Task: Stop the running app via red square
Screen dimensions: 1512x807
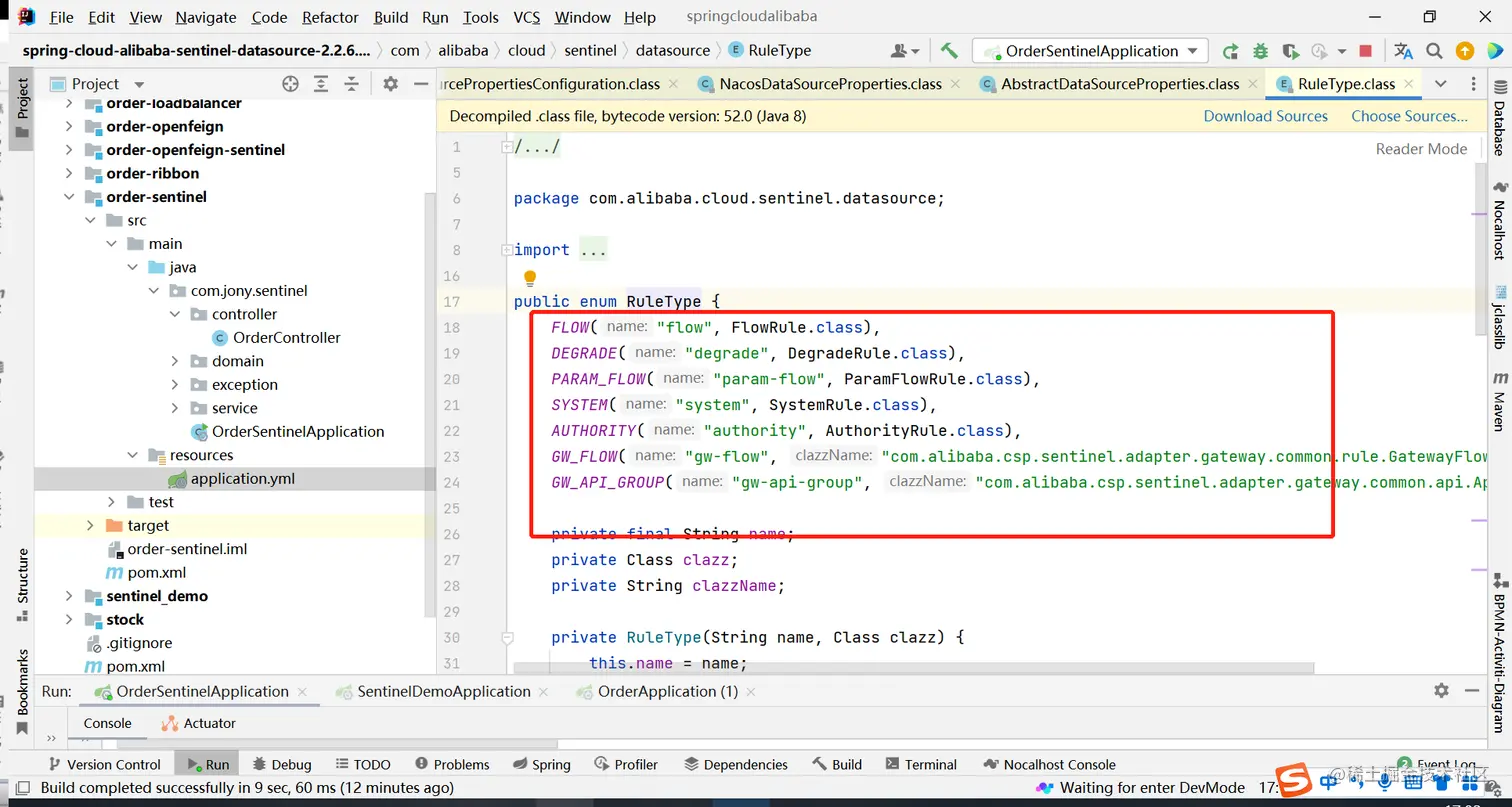Action: 1367,51
